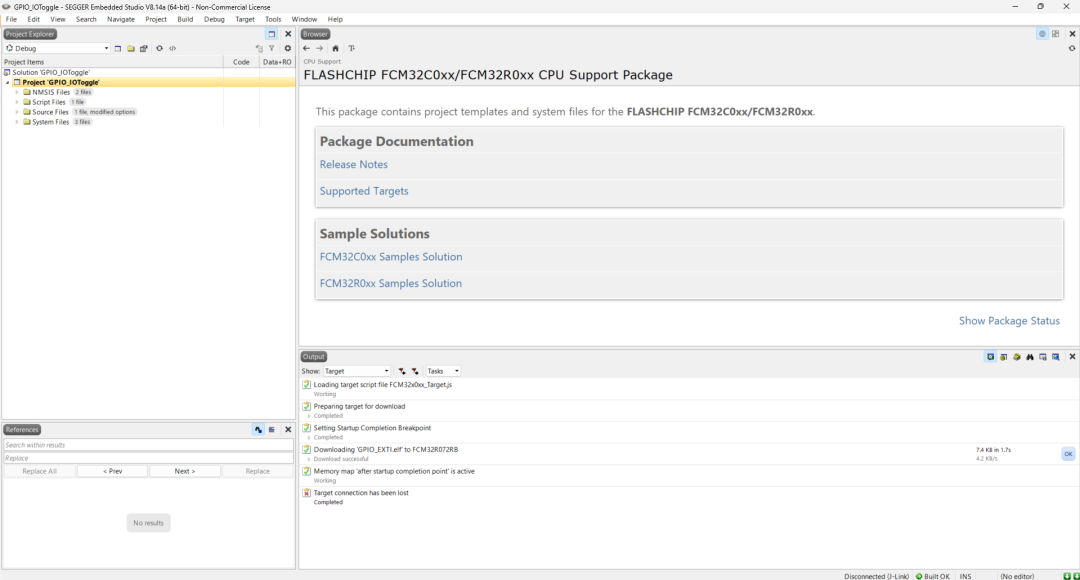
Task: Click the grid layout icon atop the Browser panel
Action: coord(1055,34)
